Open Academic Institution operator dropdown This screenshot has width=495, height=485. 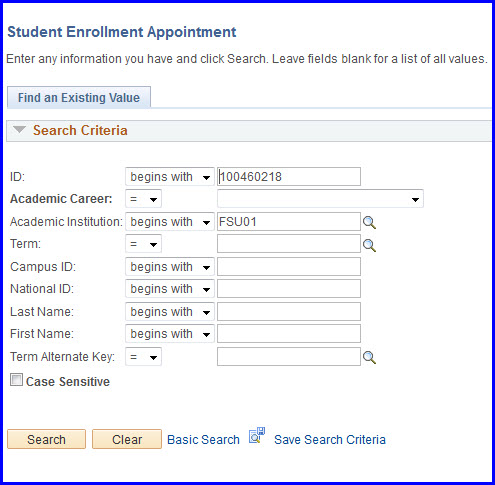click(x=170, y=222)
